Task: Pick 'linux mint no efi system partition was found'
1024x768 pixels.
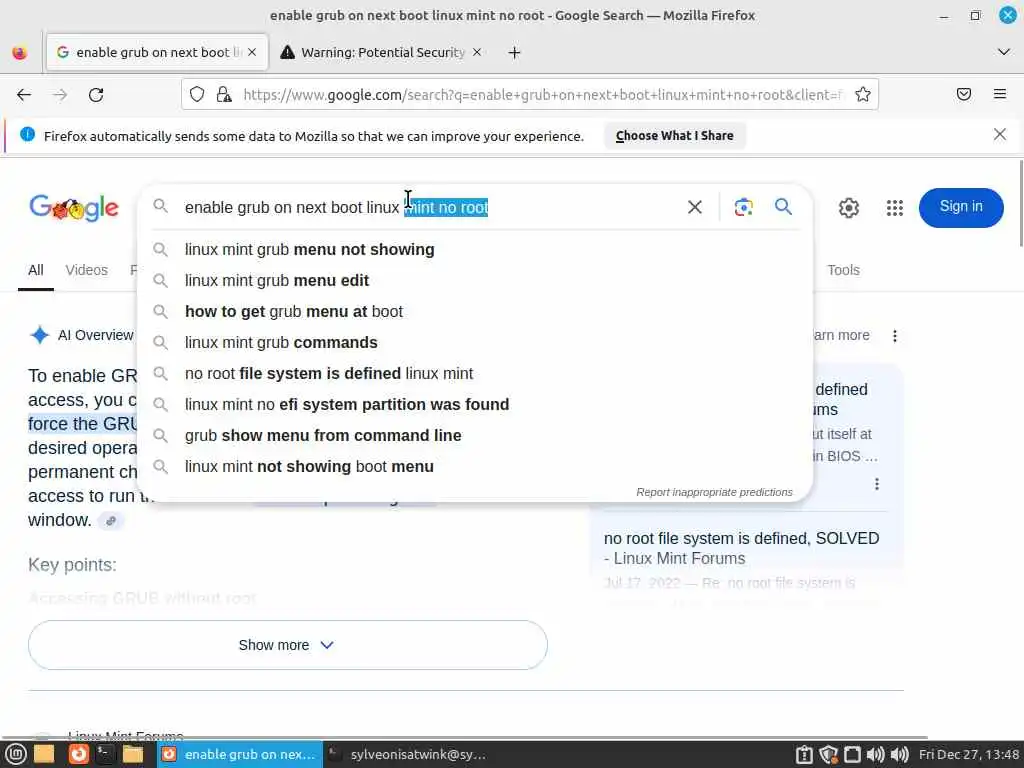Action: 475,405
